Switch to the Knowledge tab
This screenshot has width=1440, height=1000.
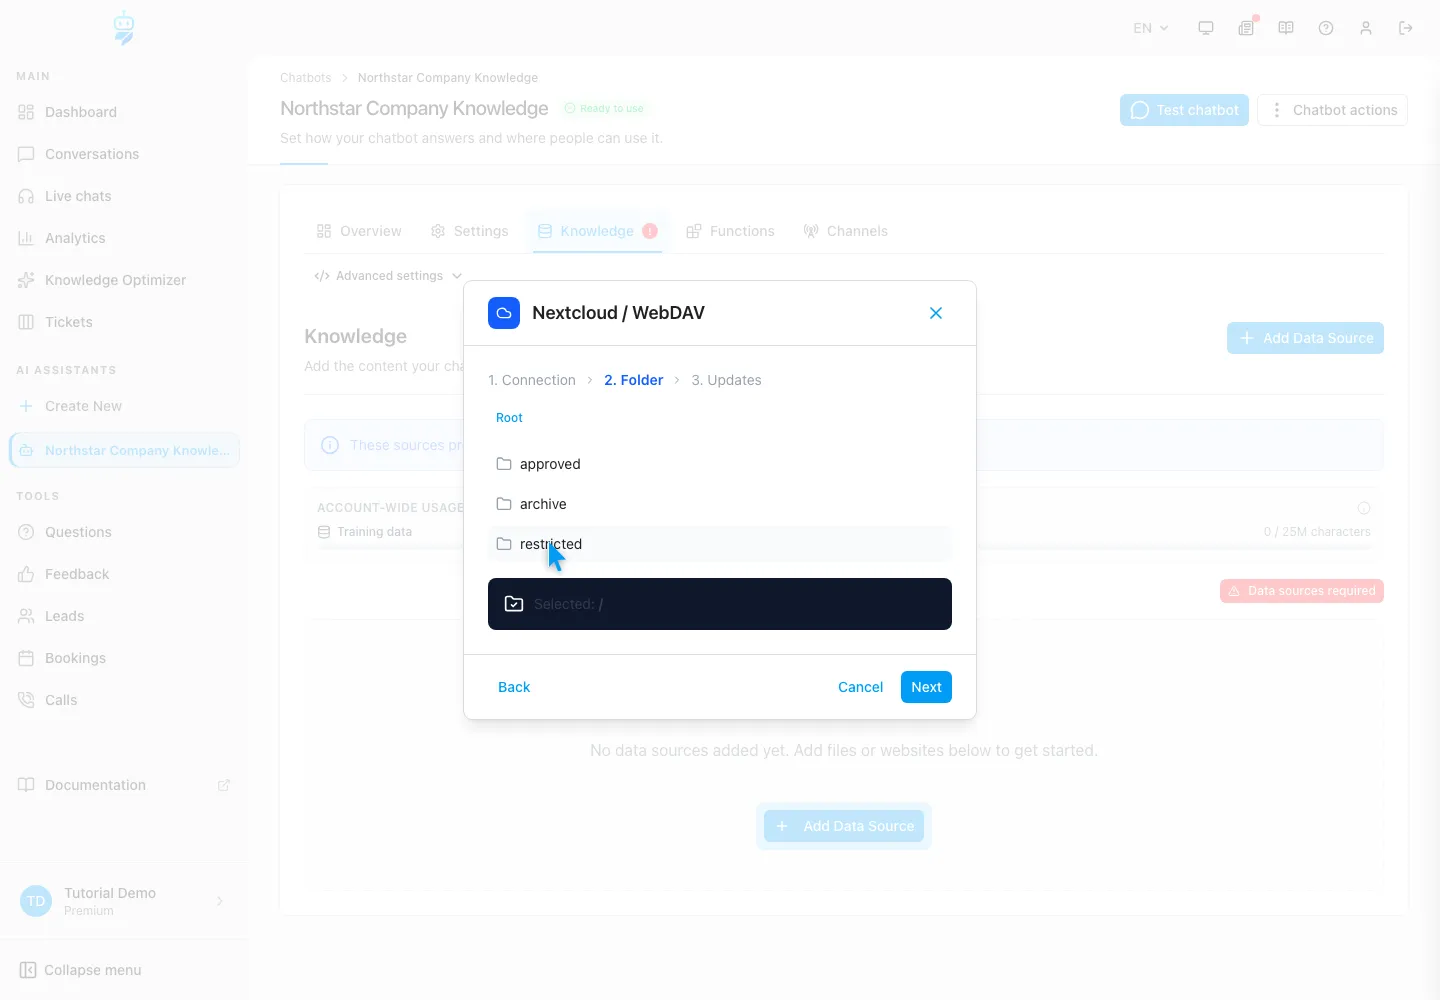[597, 231]
